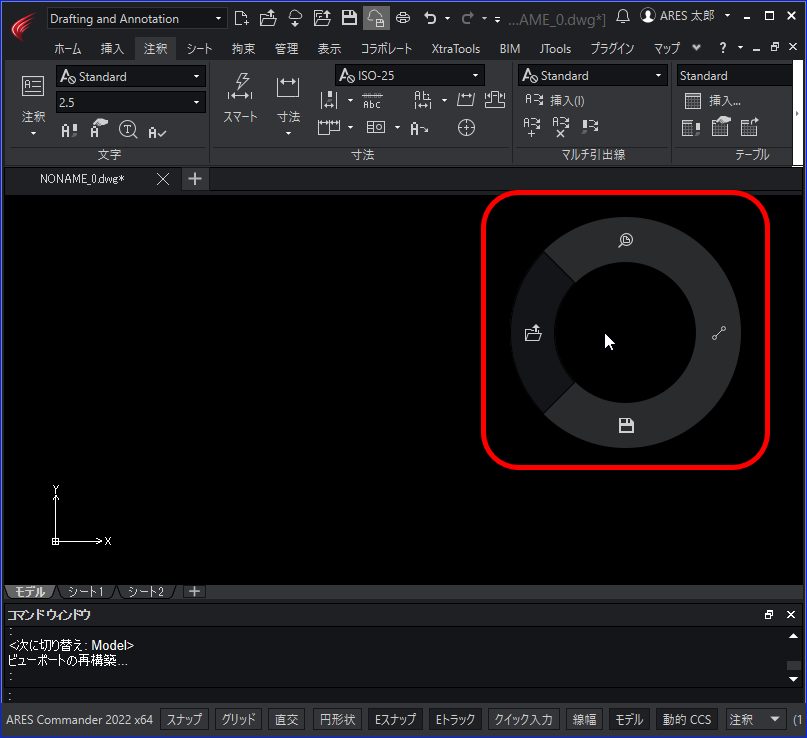Toggle グリッド display in the status bar
The height and width of the screenshot is (738, 807).
click(239, 719)
